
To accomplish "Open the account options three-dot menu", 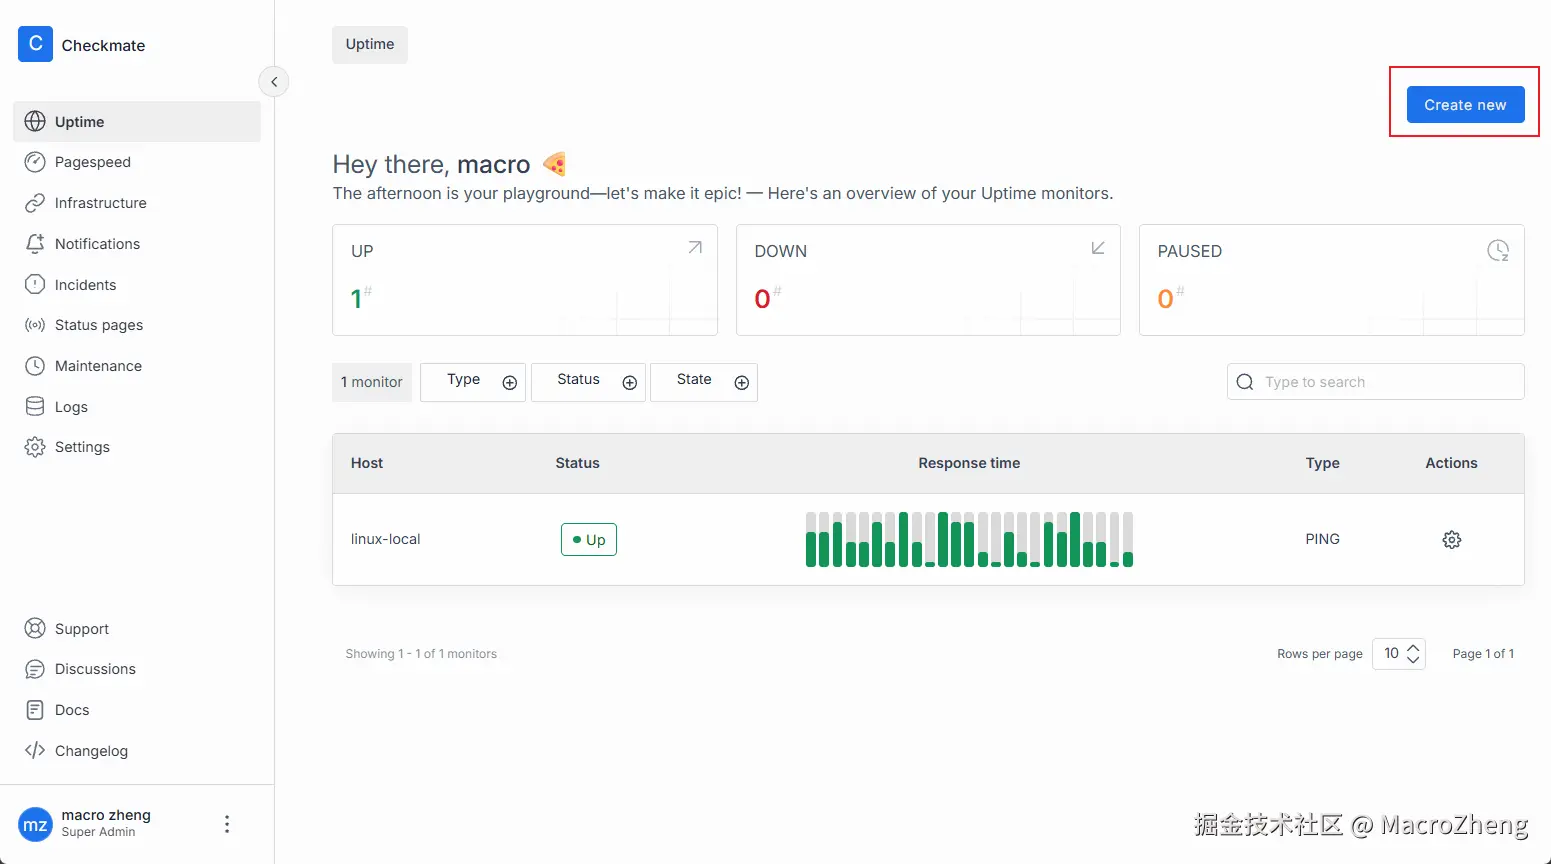I will [227, 824].
